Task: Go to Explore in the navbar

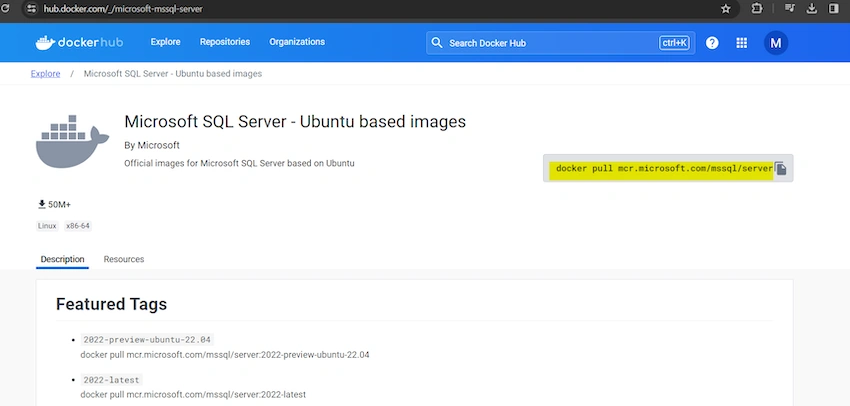Action: click(165, 42)
